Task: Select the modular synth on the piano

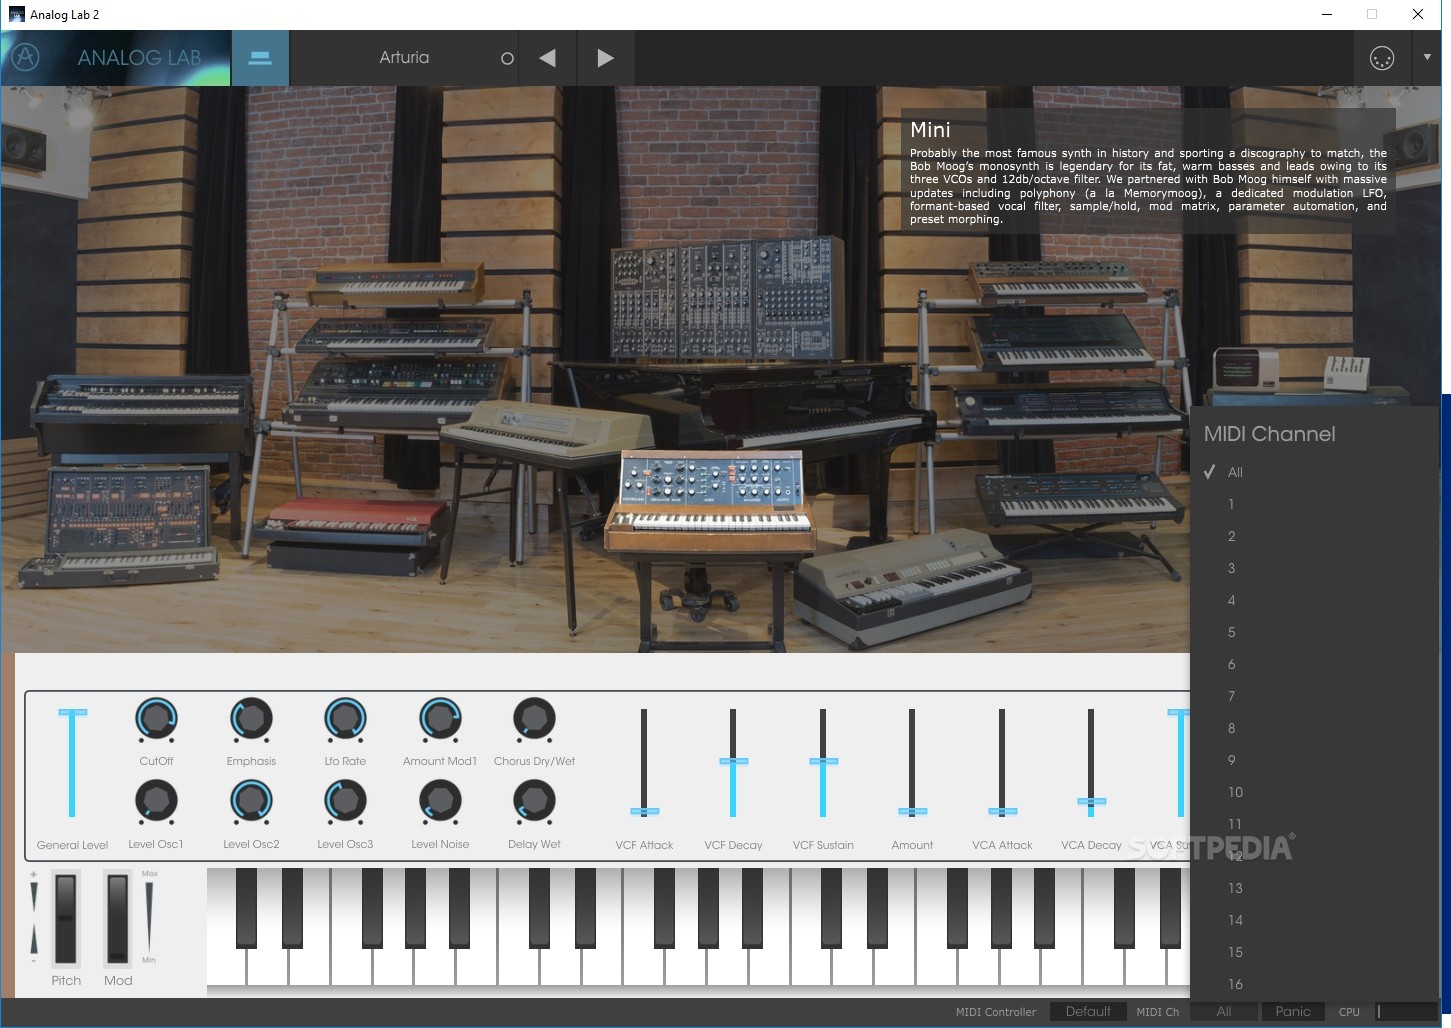Action: click(727, 297)
